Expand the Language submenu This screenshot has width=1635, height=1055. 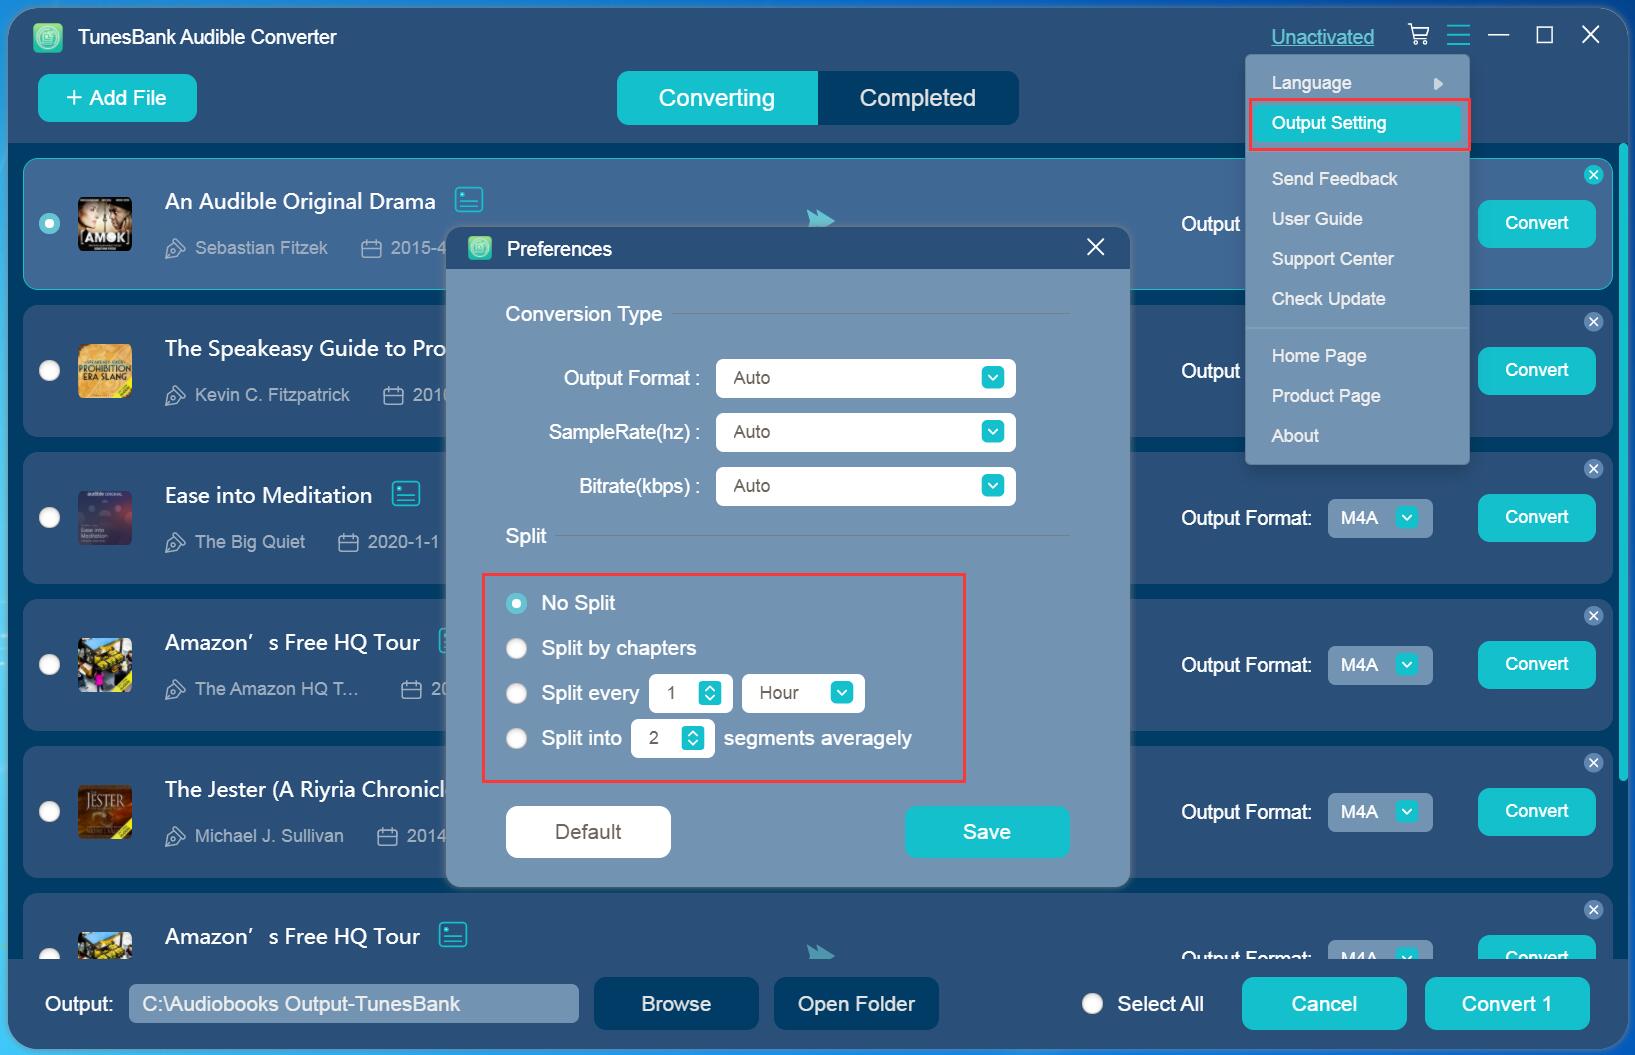[x=1357, y=83]
